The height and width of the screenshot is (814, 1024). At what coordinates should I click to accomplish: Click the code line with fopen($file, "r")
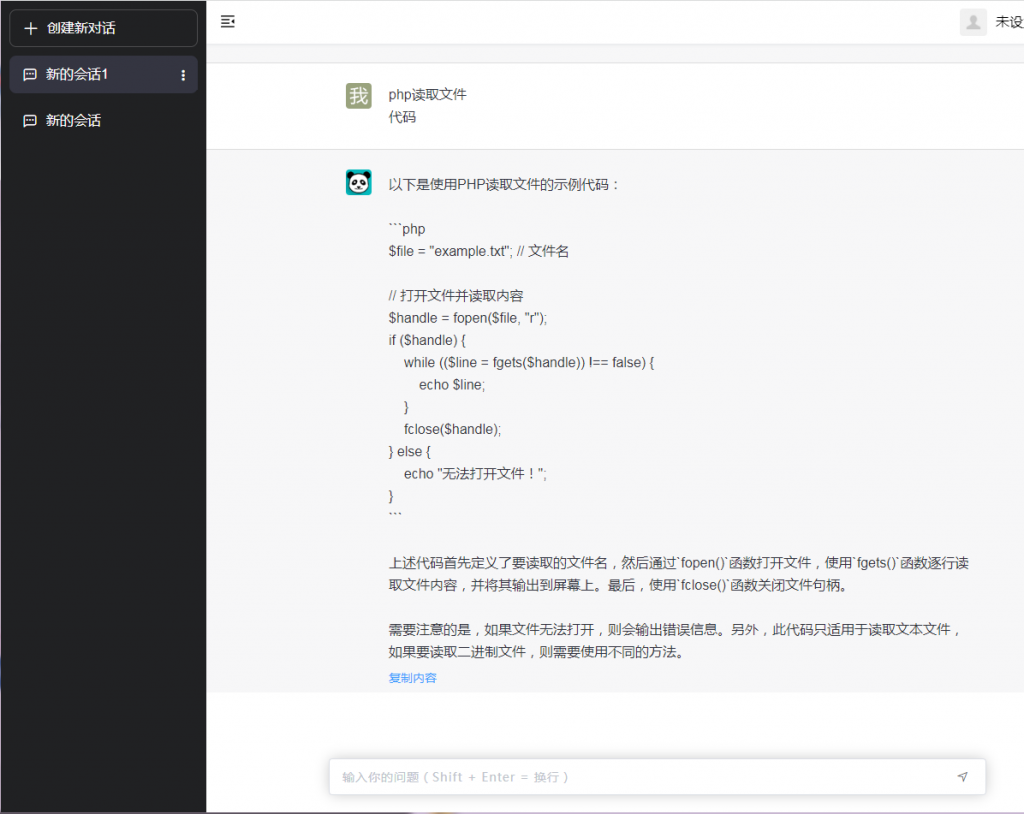[x=468, y=318]
